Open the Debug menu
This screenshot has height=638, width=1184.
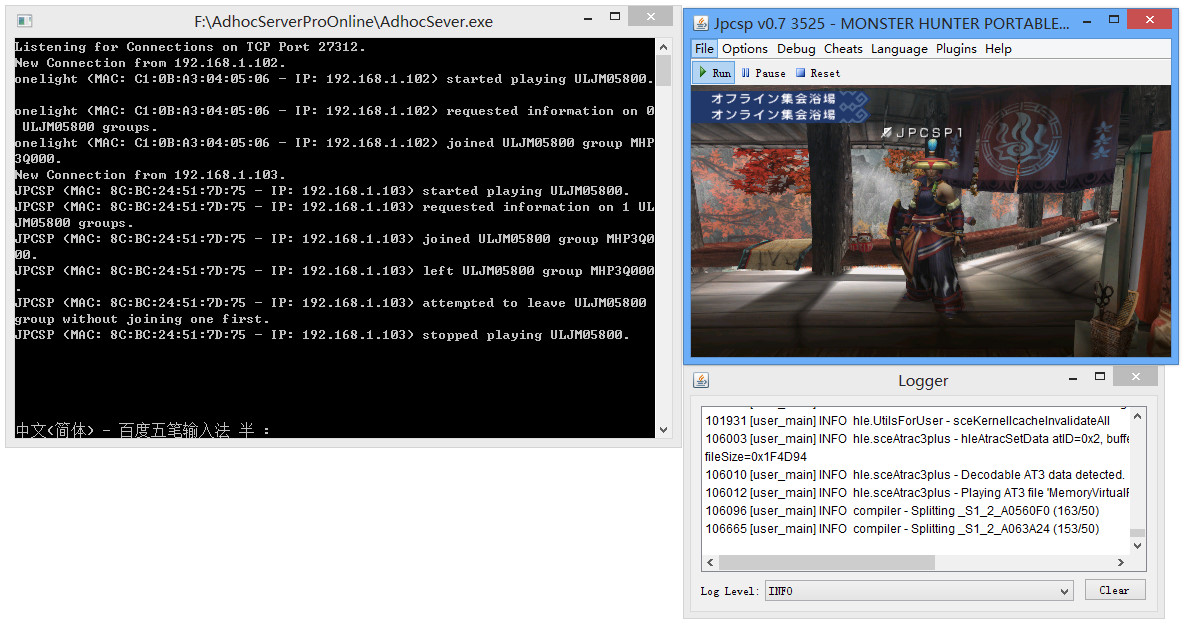[796, 49]
